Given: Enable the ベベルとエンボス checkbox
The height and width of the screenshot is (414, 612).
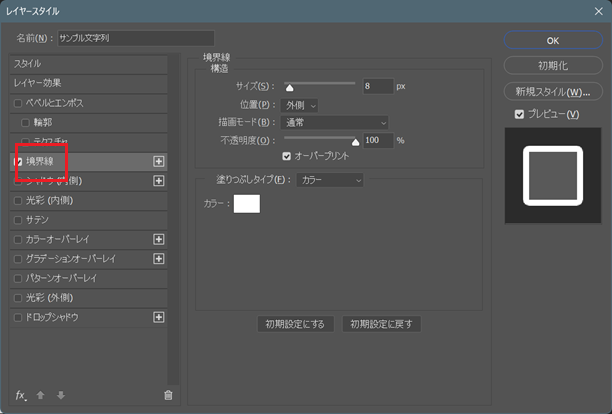Looking at the screenshot, I should point(17,103).
